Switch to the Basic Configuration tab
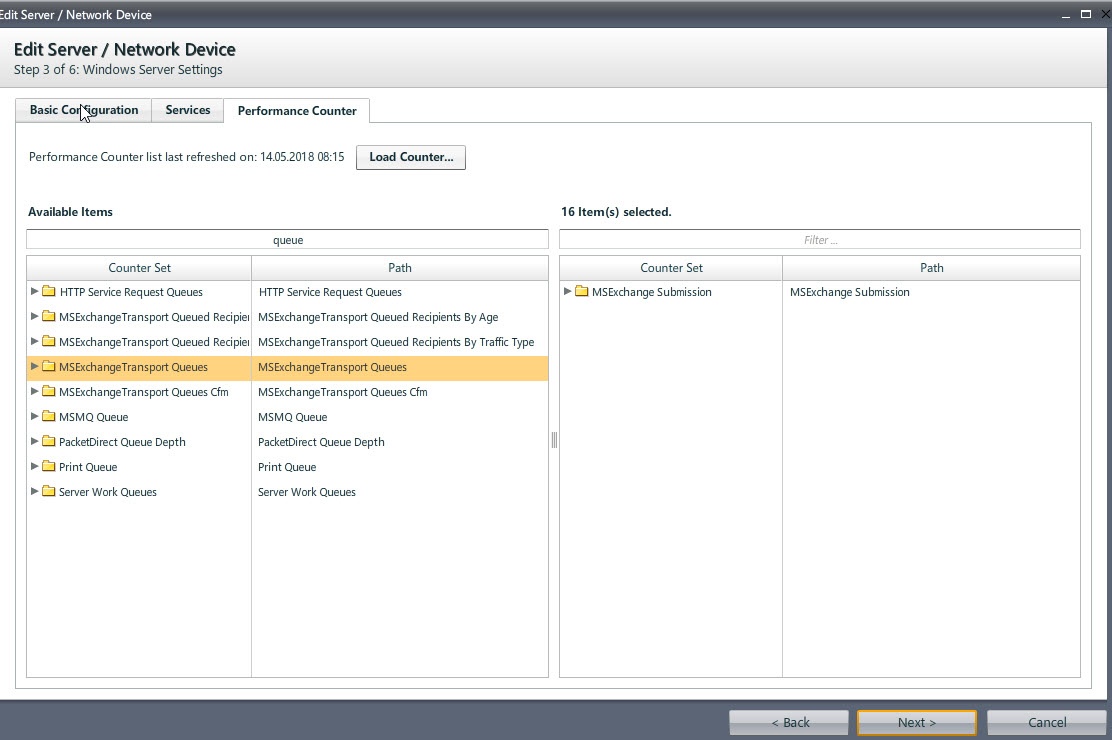 pyautogui.click(x=84, y=110)
